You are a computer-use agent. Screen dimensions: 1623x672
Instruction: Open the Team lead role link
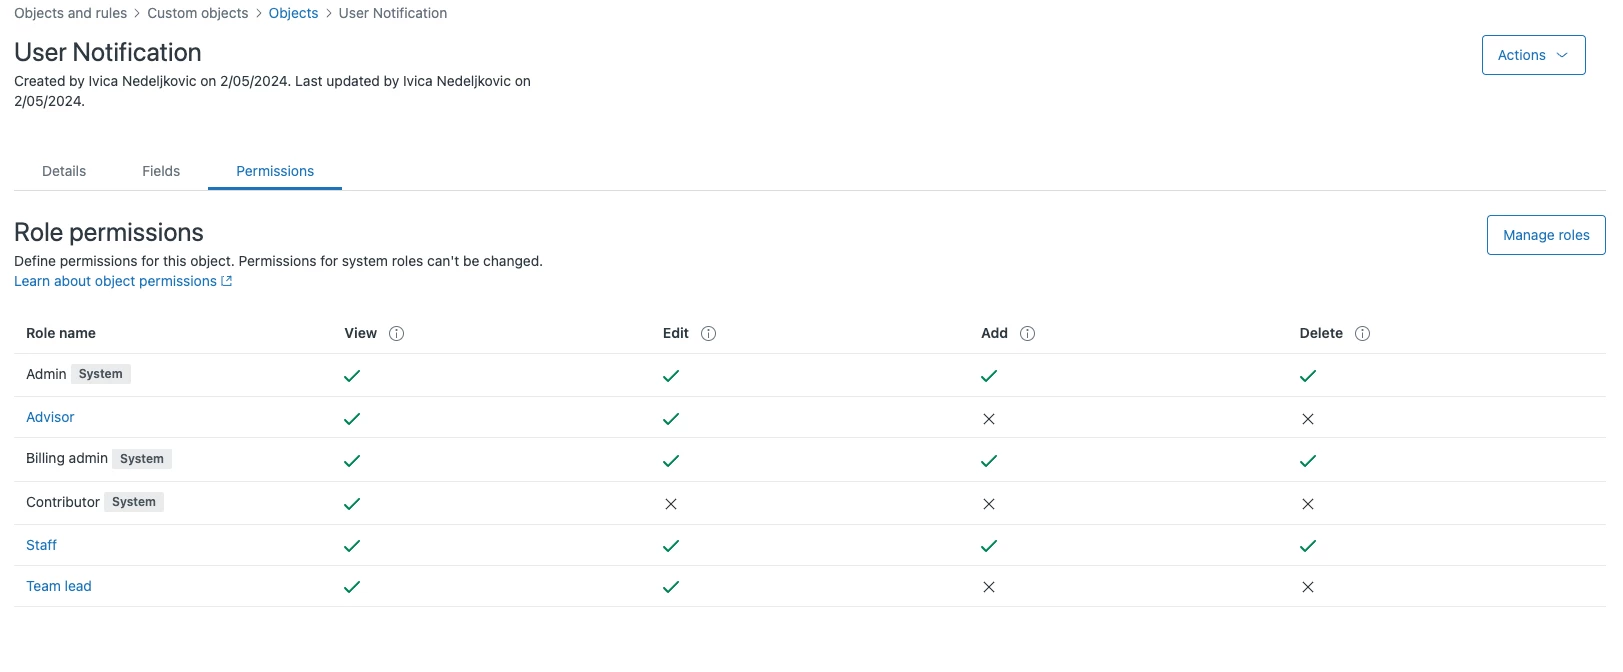(59, 586)
